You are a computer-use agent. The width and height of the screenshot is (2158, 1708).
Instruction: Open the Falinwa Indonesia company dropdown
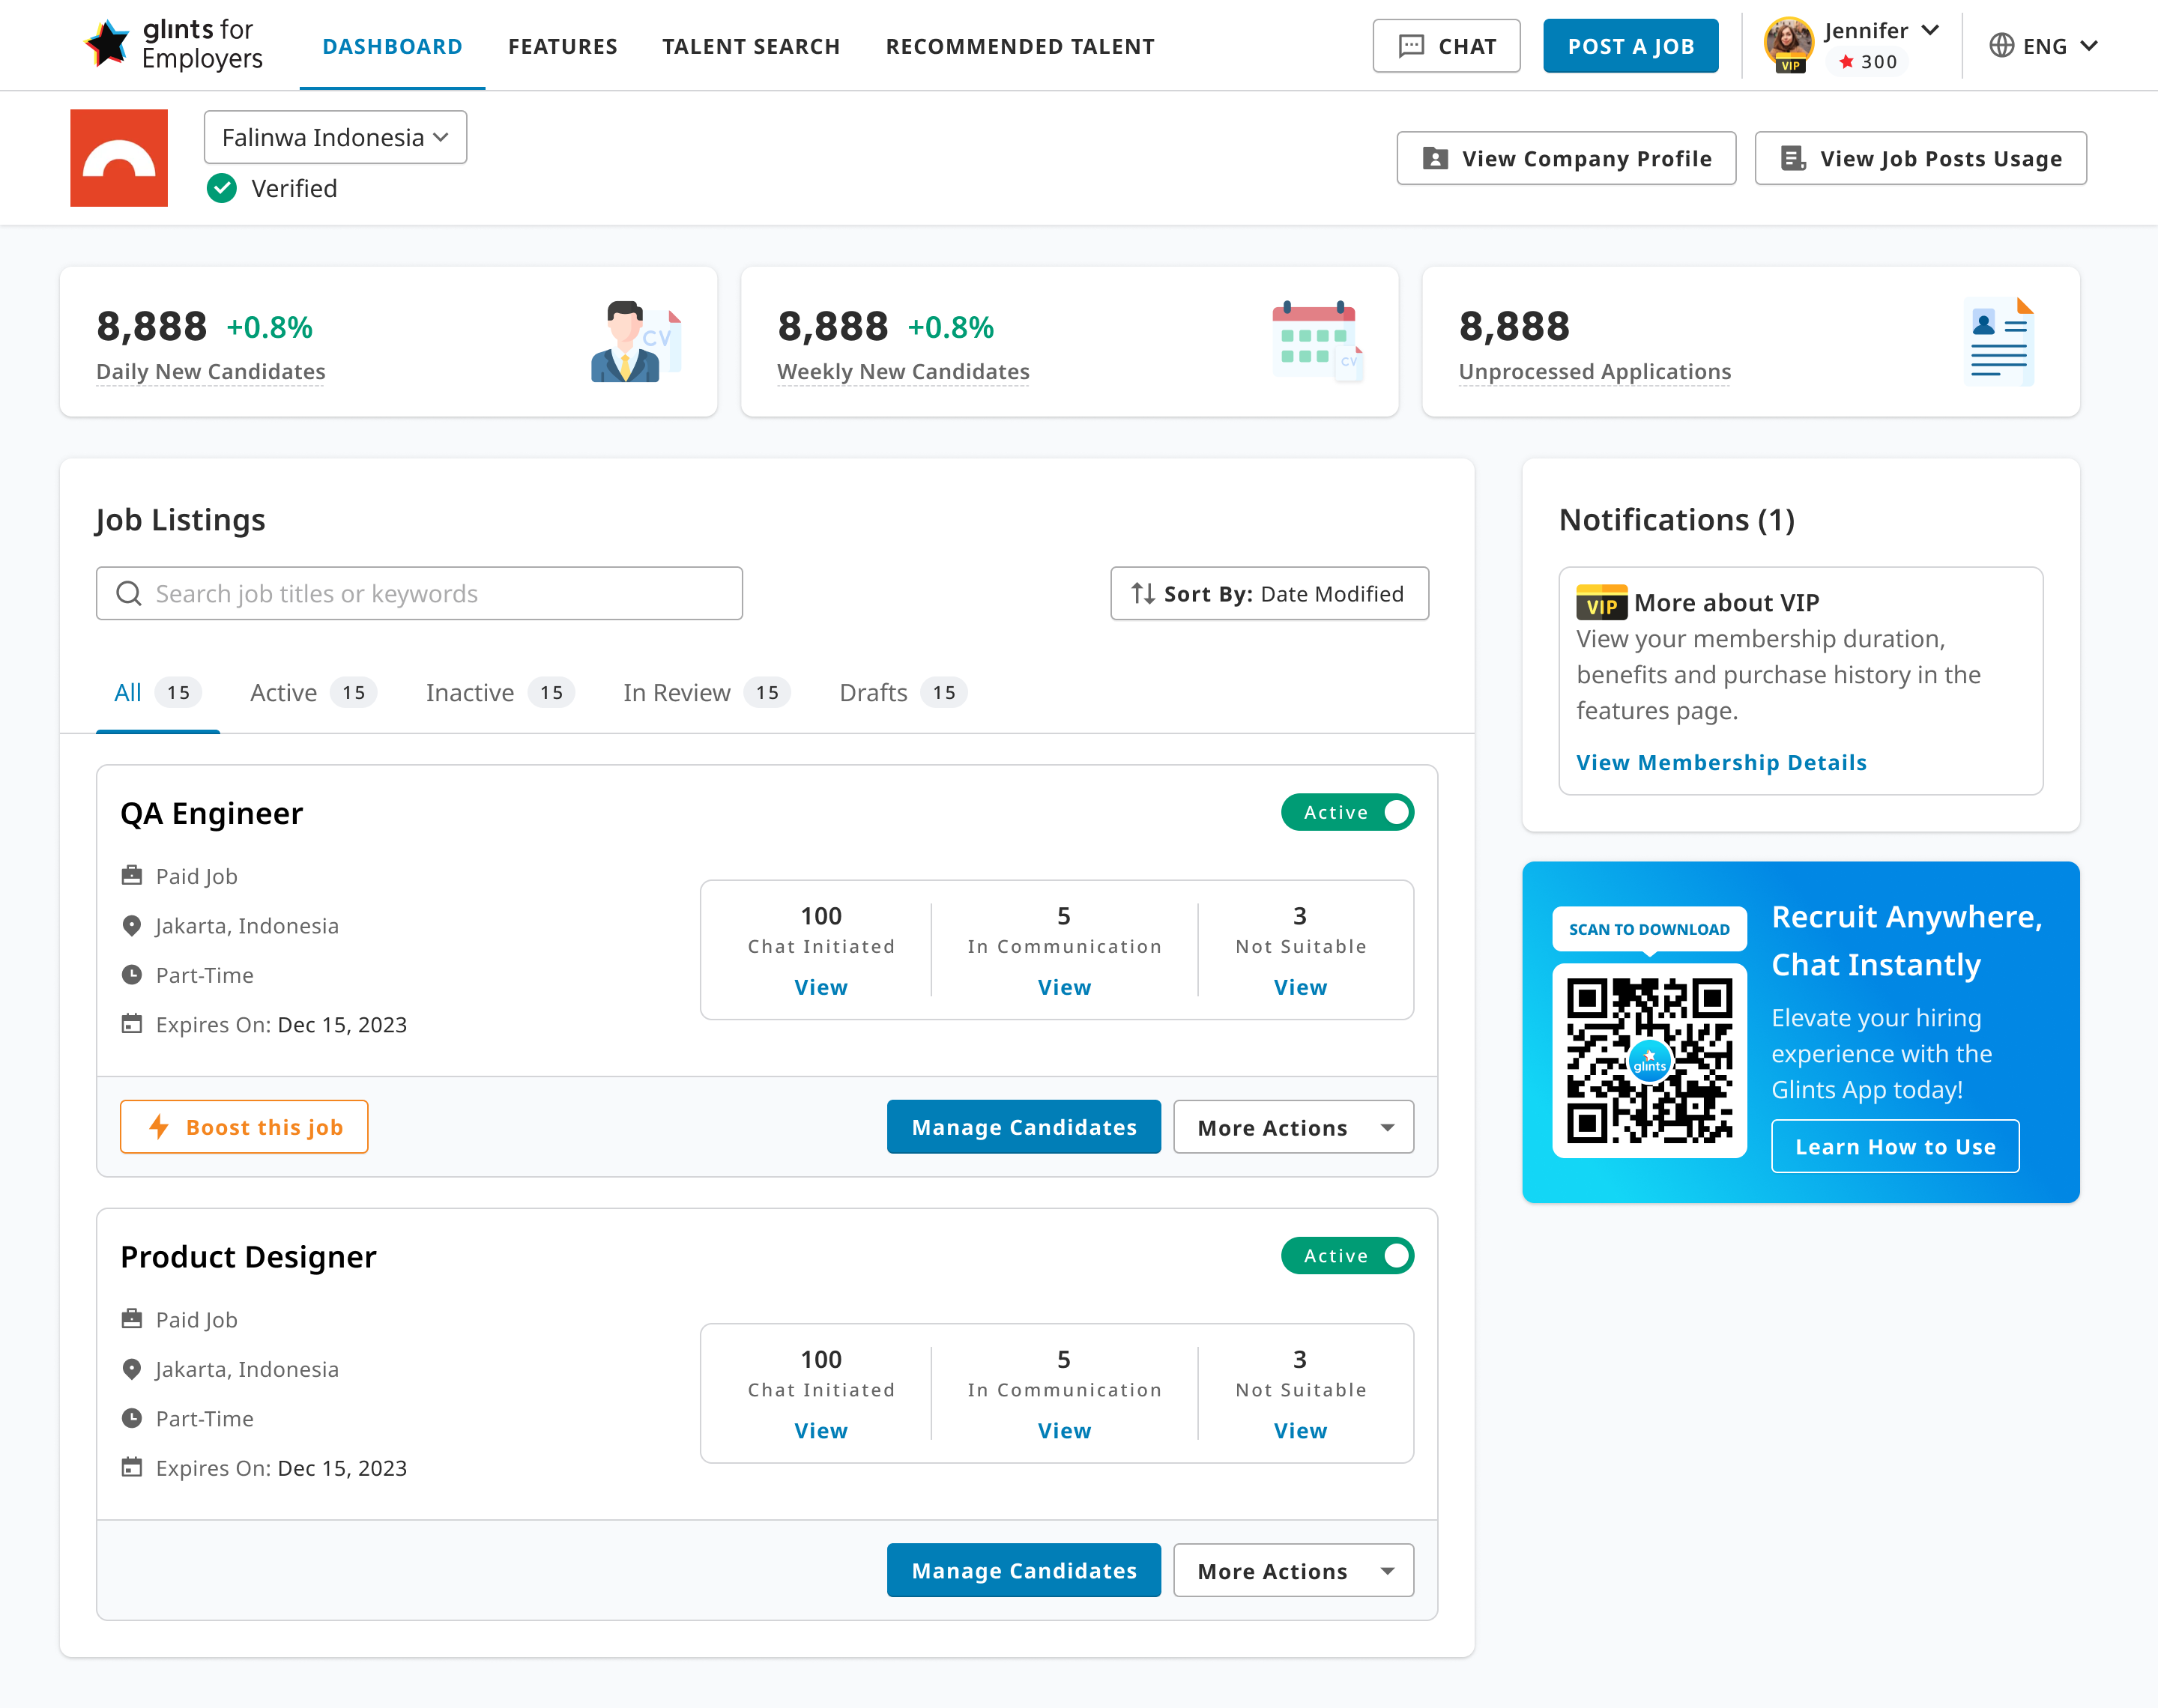coord(335,137)
